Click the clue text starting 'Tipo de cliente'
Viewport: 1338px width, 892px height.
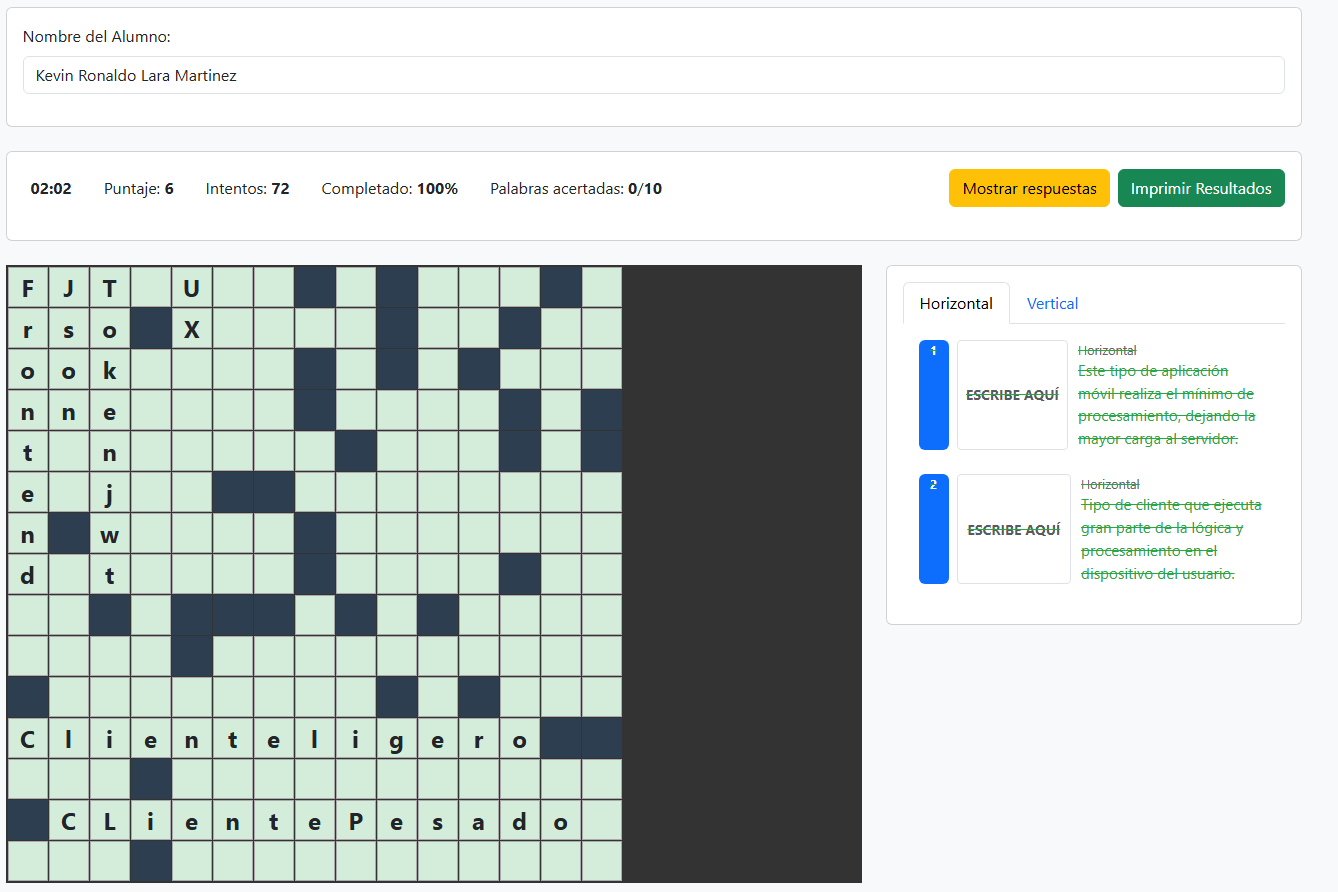pos(1172,539)
